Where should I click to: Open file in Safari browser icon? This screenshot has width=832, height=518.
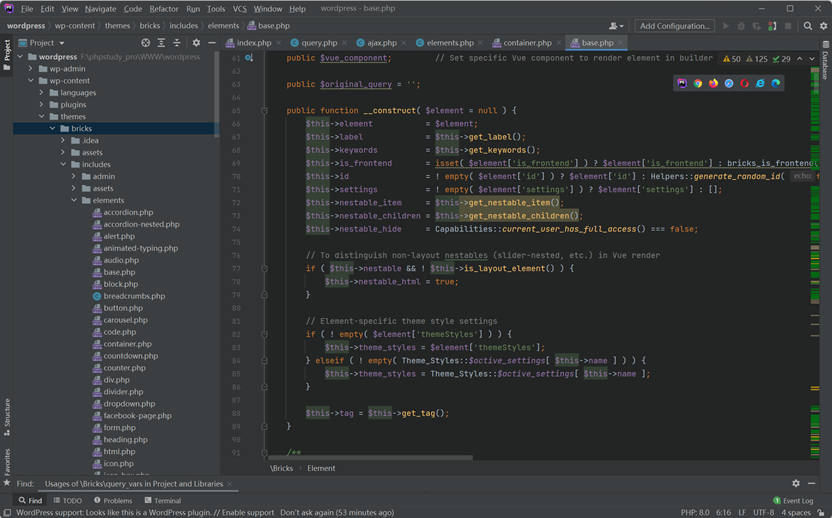(729, 83)
